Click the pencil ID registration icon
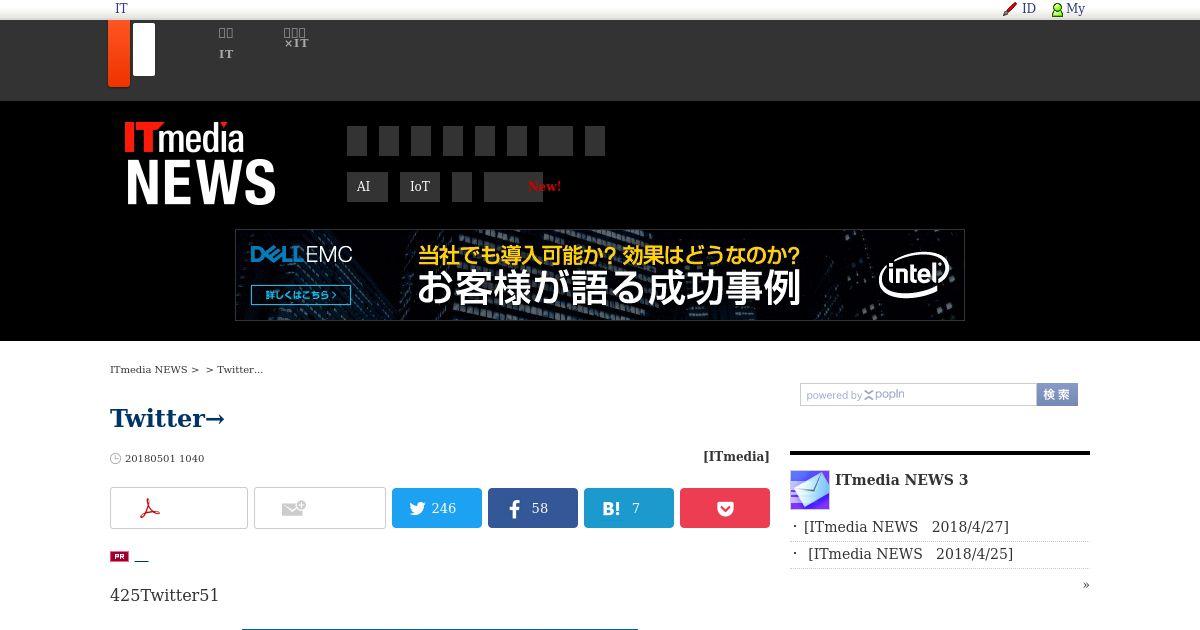 1010,9
